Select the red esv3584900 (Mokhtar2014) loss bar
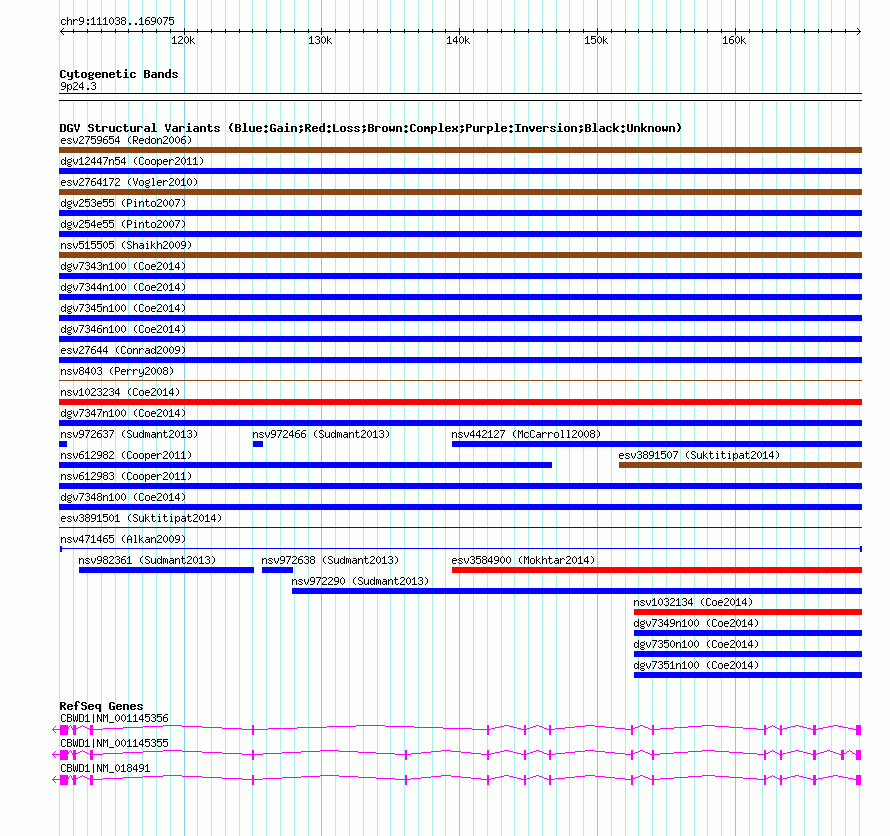Image resolution: width=890 pixels, height=836 pixels. 657,570
